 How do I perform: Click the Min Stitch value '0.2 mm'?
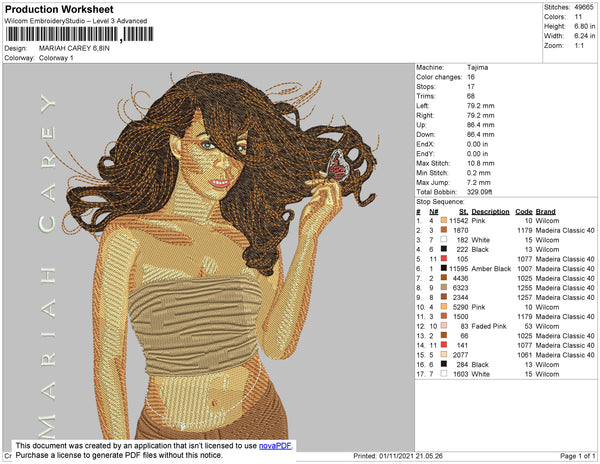pyautogui.click(x=478, y=173)
